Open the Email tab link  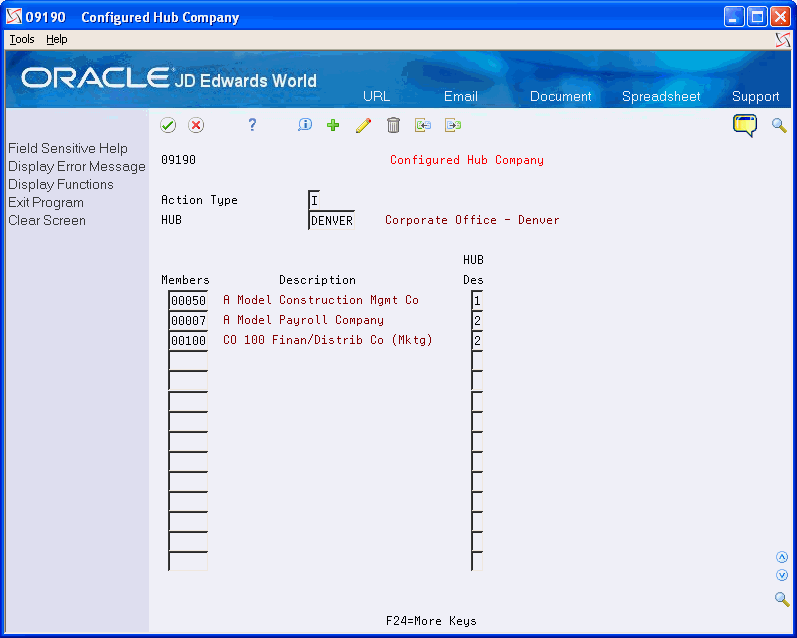pos(461,96)
